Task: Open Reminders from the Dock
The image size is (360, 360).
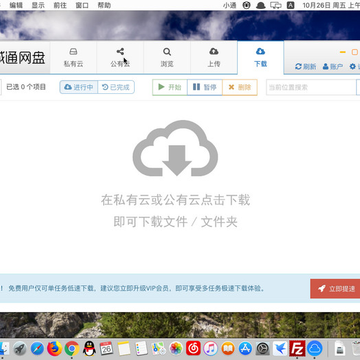Action: [141, 349]
